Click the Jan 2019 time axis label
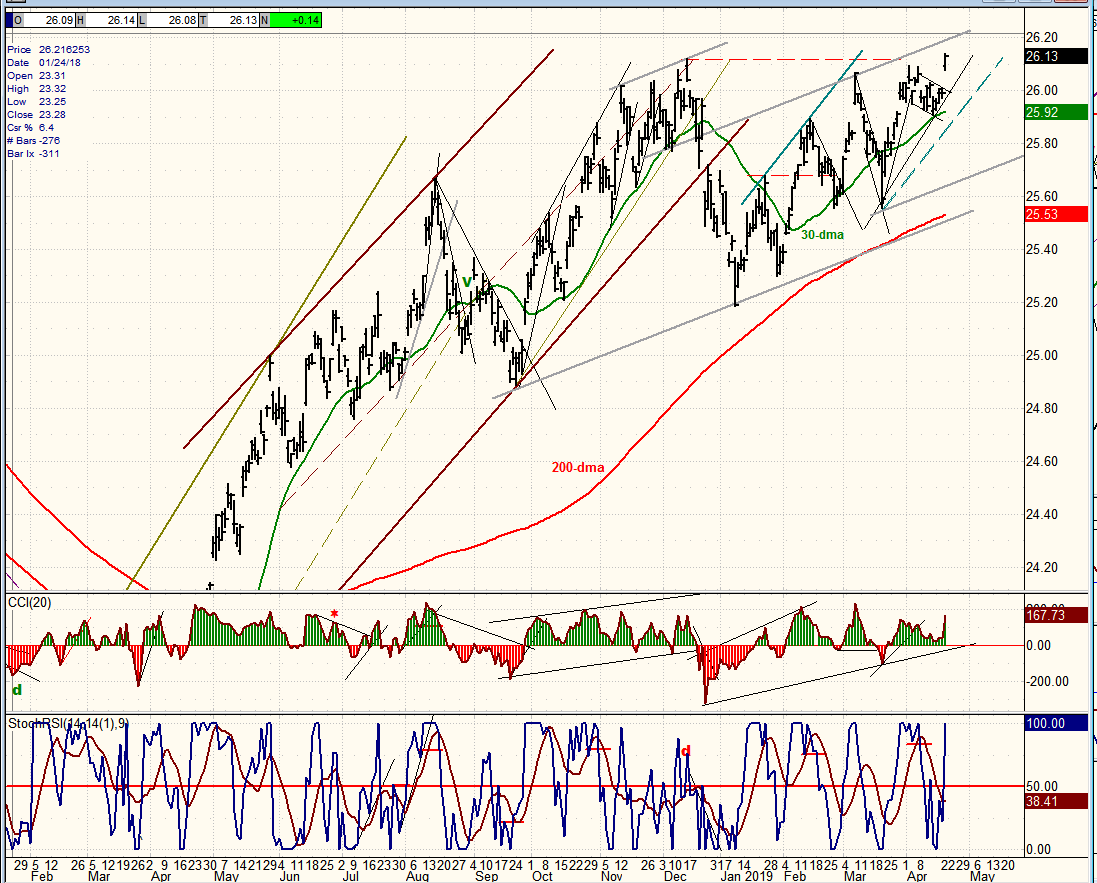1097x883 pixels. (x=746, y=877)
